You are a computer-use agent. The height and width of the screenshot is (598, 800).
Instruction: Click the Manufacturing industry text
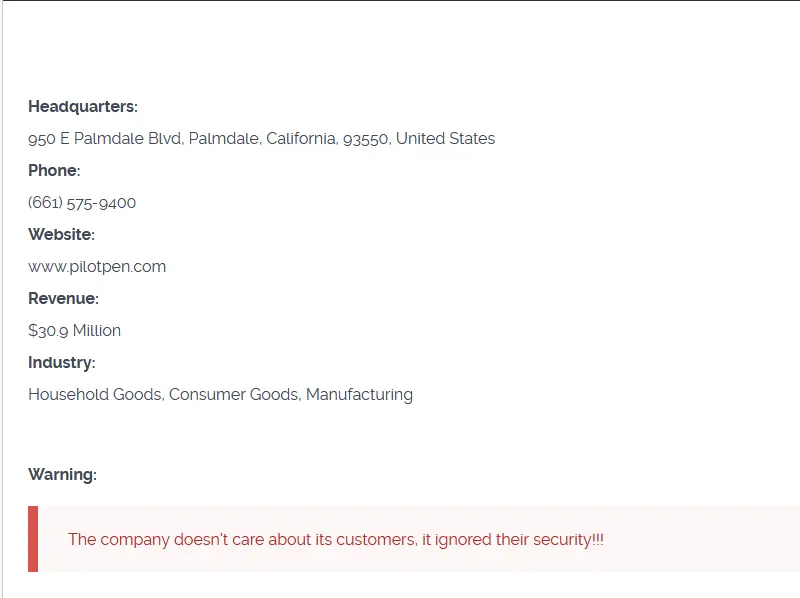359,395
